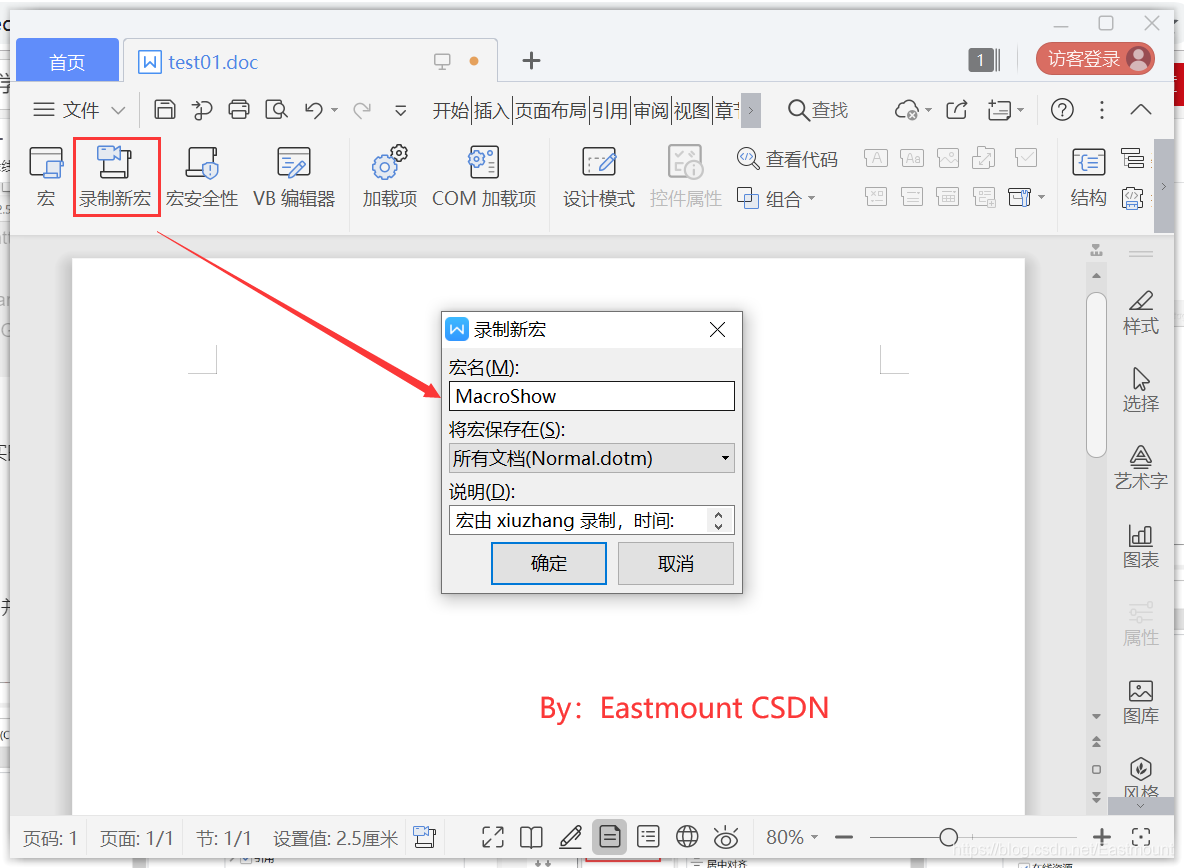Screen dimensions: 1184x868
Task: Click zoom slider handle
Action: coord(948,837)
